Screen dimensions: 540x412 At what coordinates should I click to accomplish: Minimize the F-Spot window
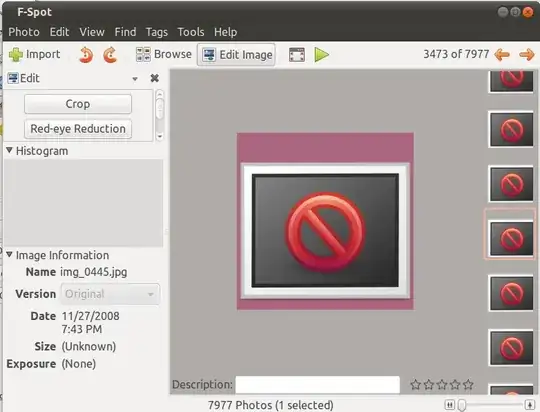(503, 12)
